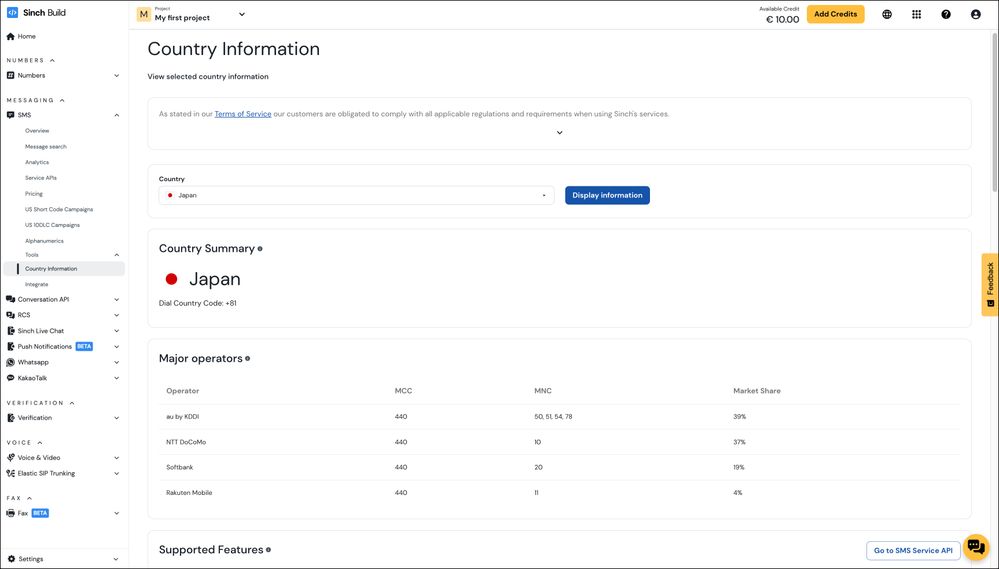999x569 pixels.
Task: Click the SMS chat icon in sidebar
Action: point(10,115)
